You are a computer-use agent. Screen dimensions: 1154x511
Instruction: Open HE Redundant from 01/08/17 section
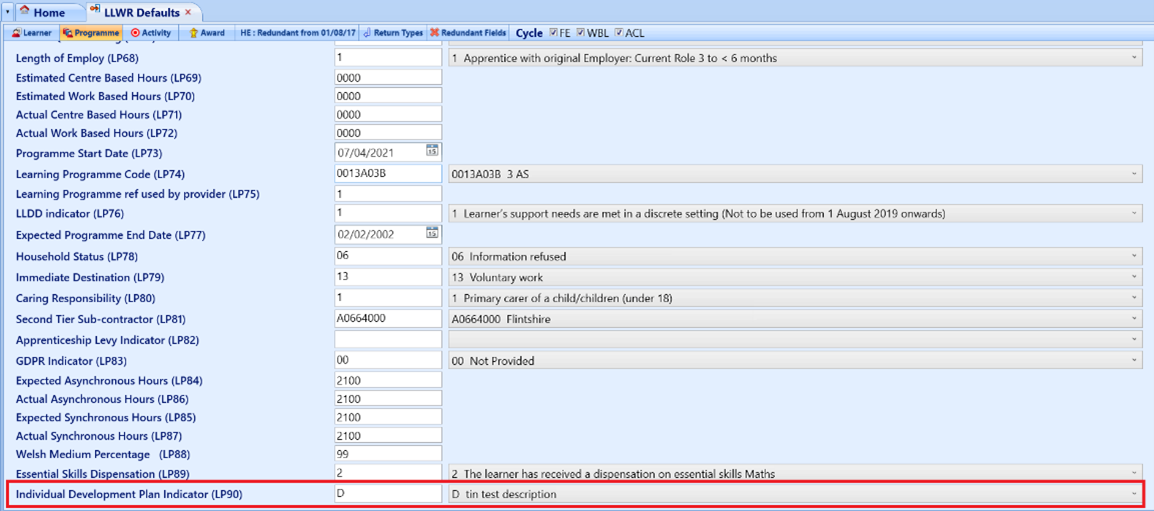297,33
